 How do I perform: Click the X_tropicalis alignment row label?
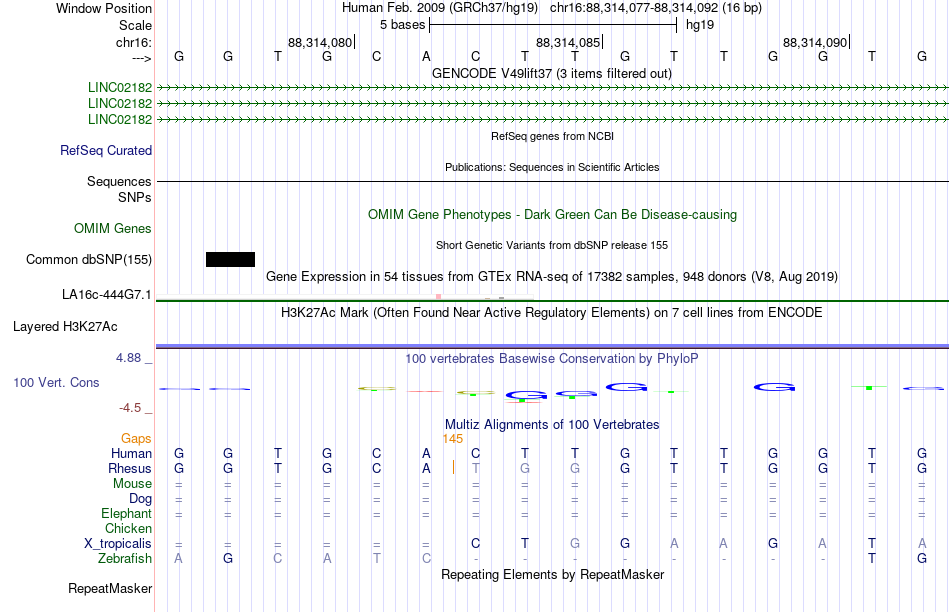[x=118, y=544]
